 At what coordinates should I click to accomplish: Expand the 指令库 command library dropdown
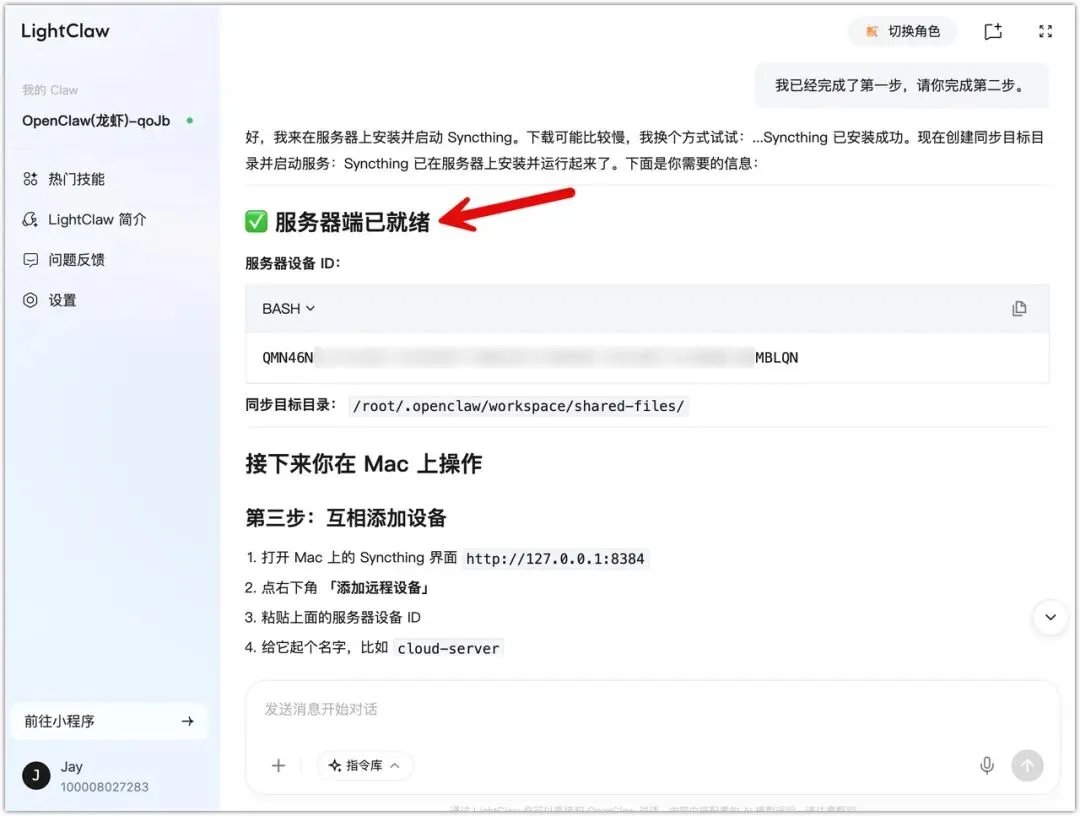point(365,766)
